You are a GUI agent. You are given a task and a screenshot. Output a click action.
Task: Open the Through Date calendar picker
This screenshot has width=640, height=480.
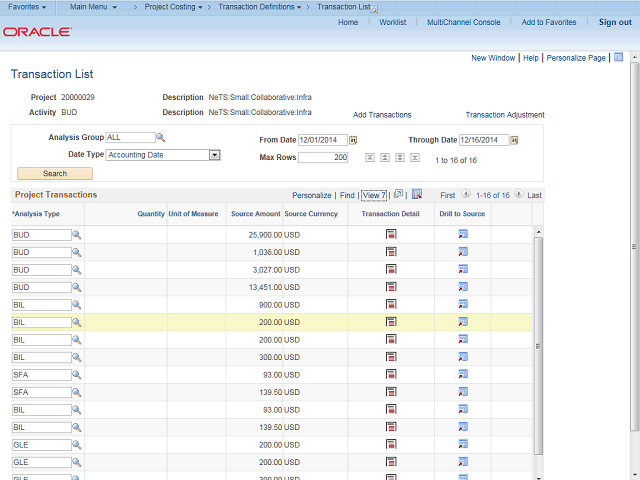click(513, 140)
